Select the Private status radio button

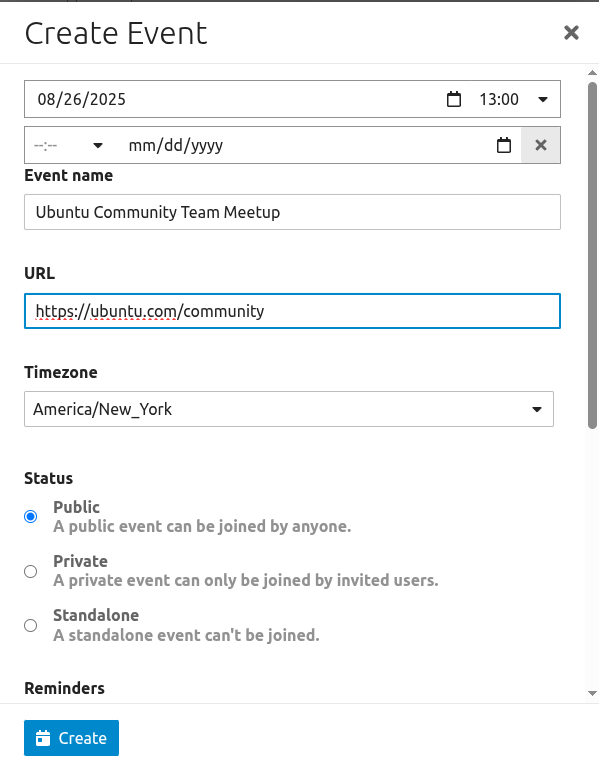point(31,571)
